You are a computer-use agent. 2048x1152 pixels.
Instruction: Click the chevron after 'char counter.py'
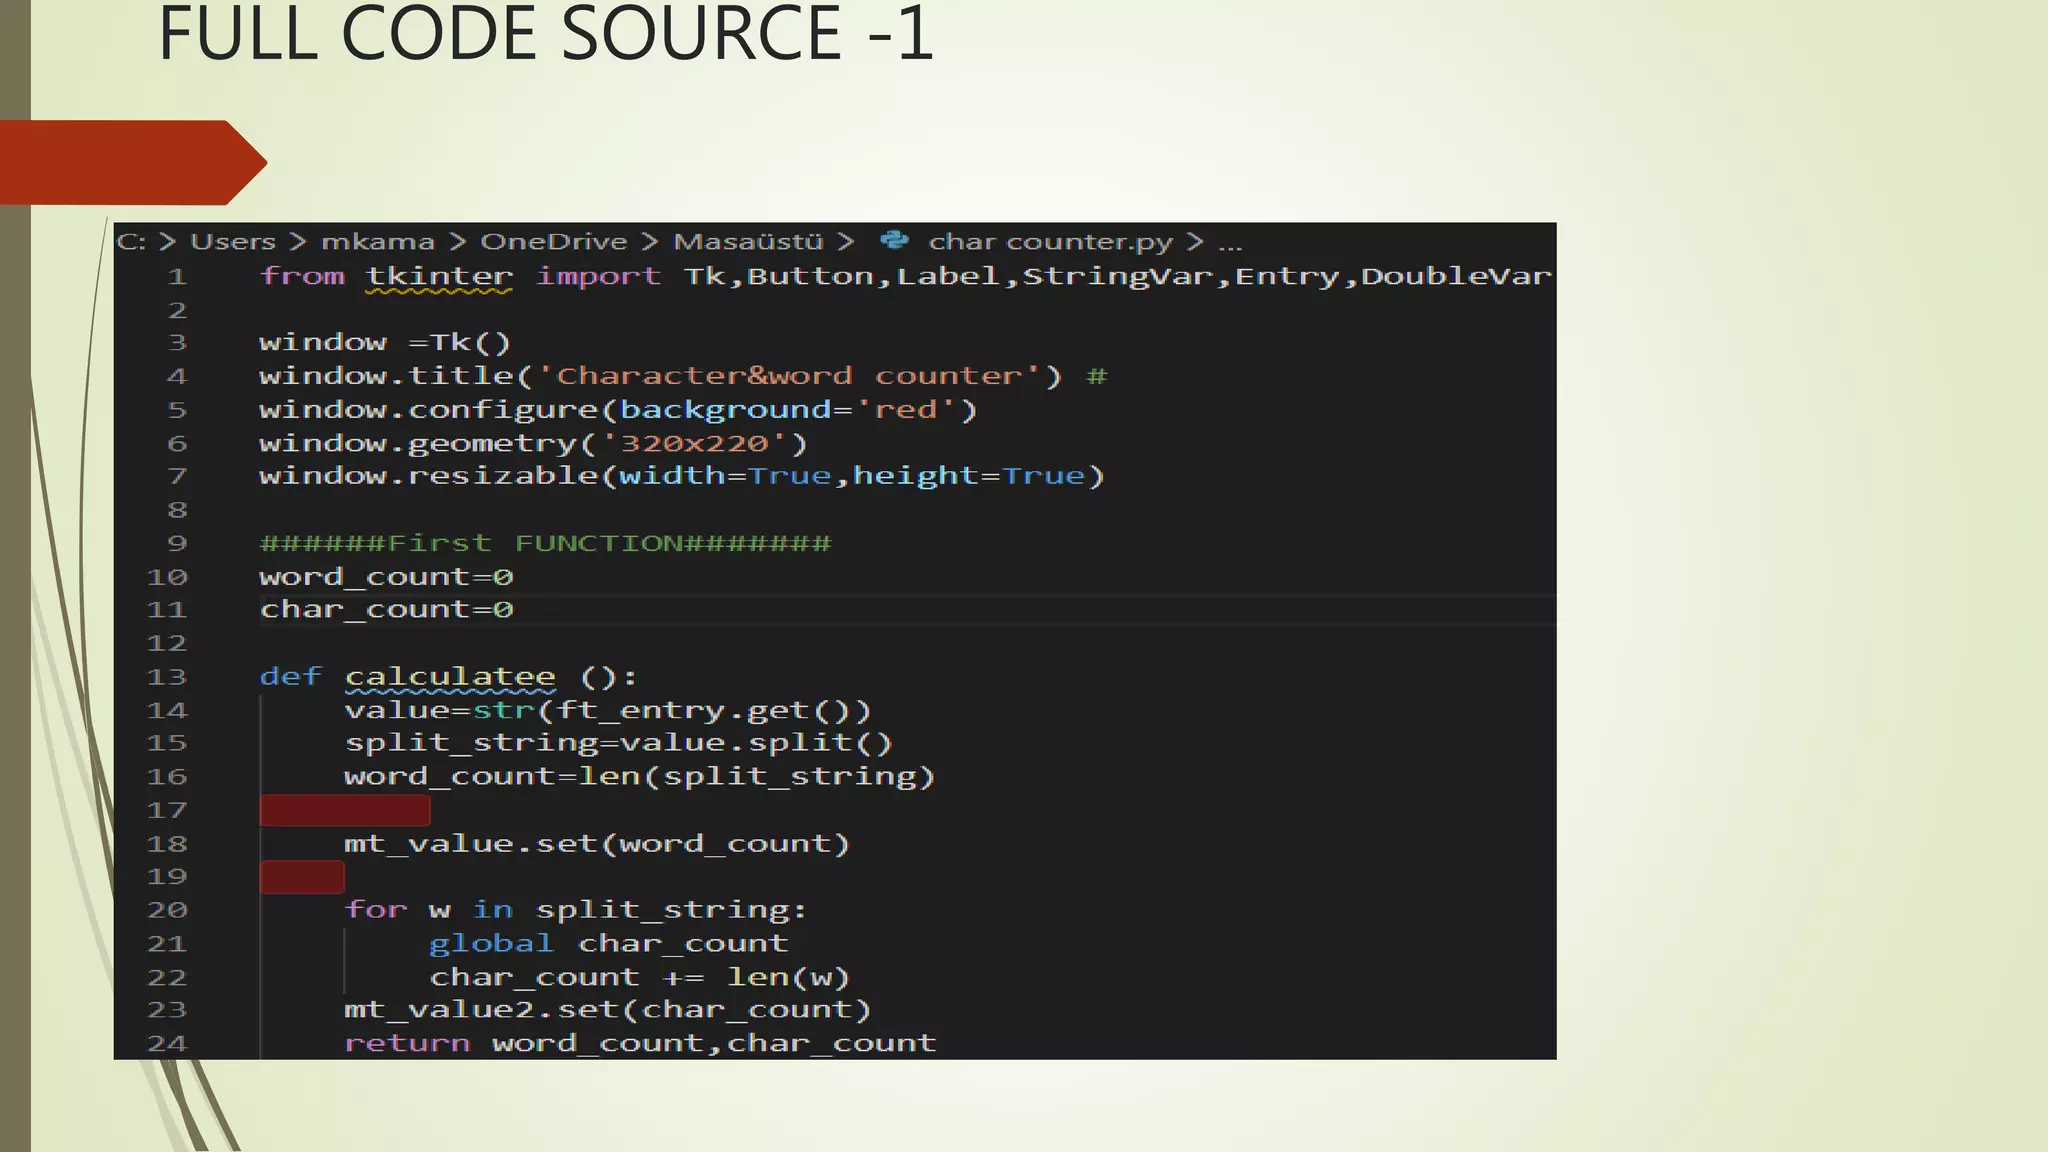(1194, 242)
